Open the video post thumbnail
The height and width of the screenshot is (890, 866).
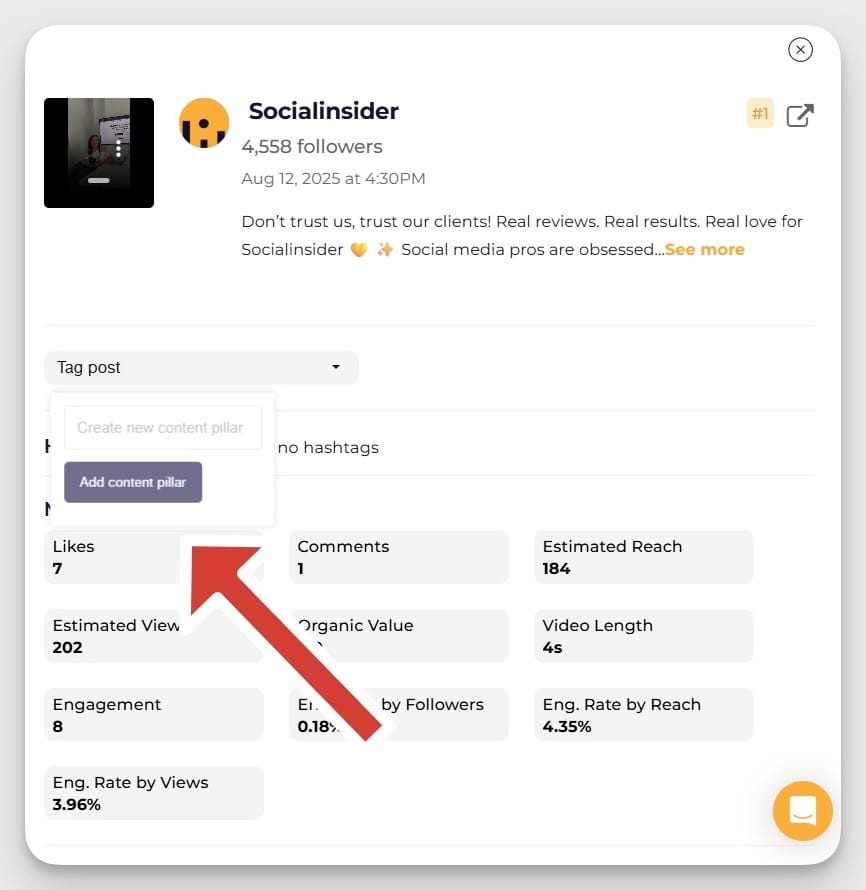pos(99,153)
